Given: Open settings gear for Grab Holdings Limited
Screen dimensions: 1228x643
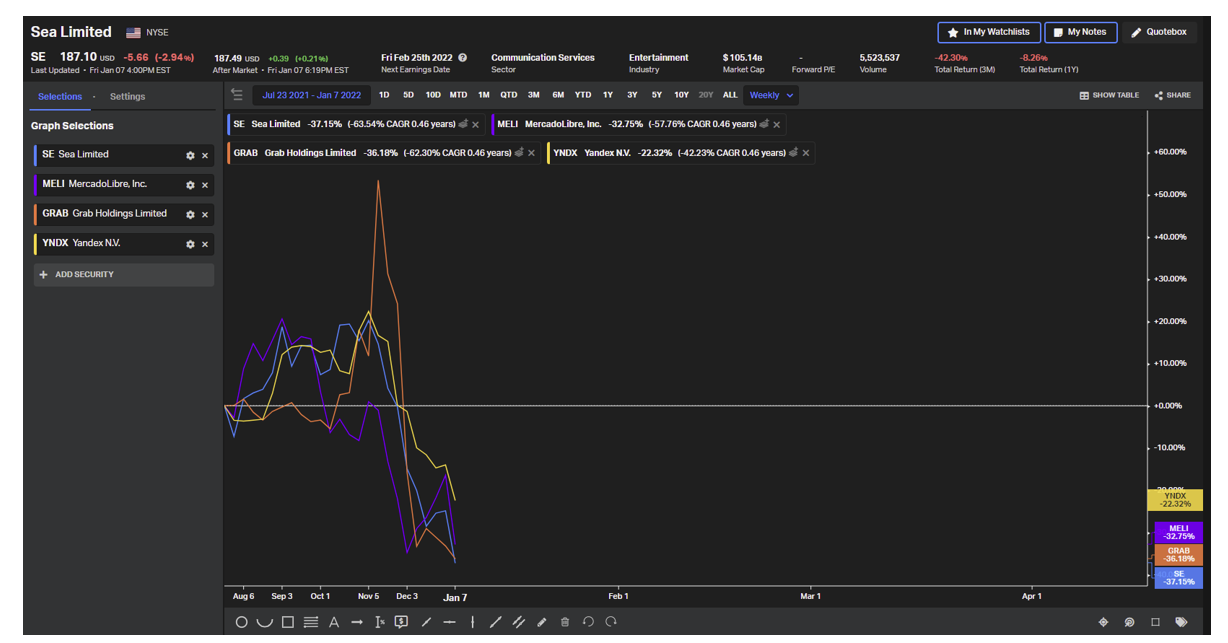Looking at the screenshot, I should tap(190, 214).
